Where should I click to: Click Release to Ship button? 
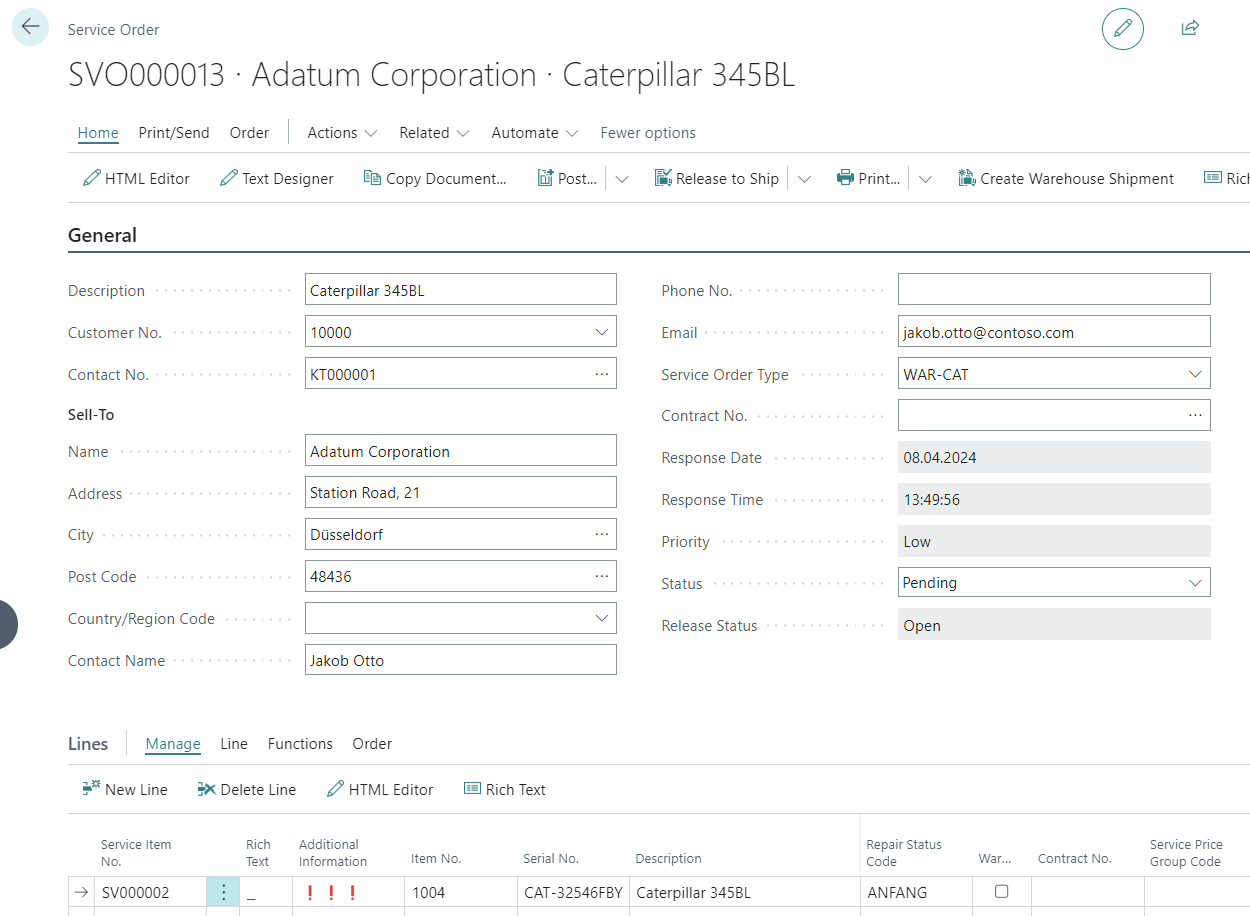717,179
